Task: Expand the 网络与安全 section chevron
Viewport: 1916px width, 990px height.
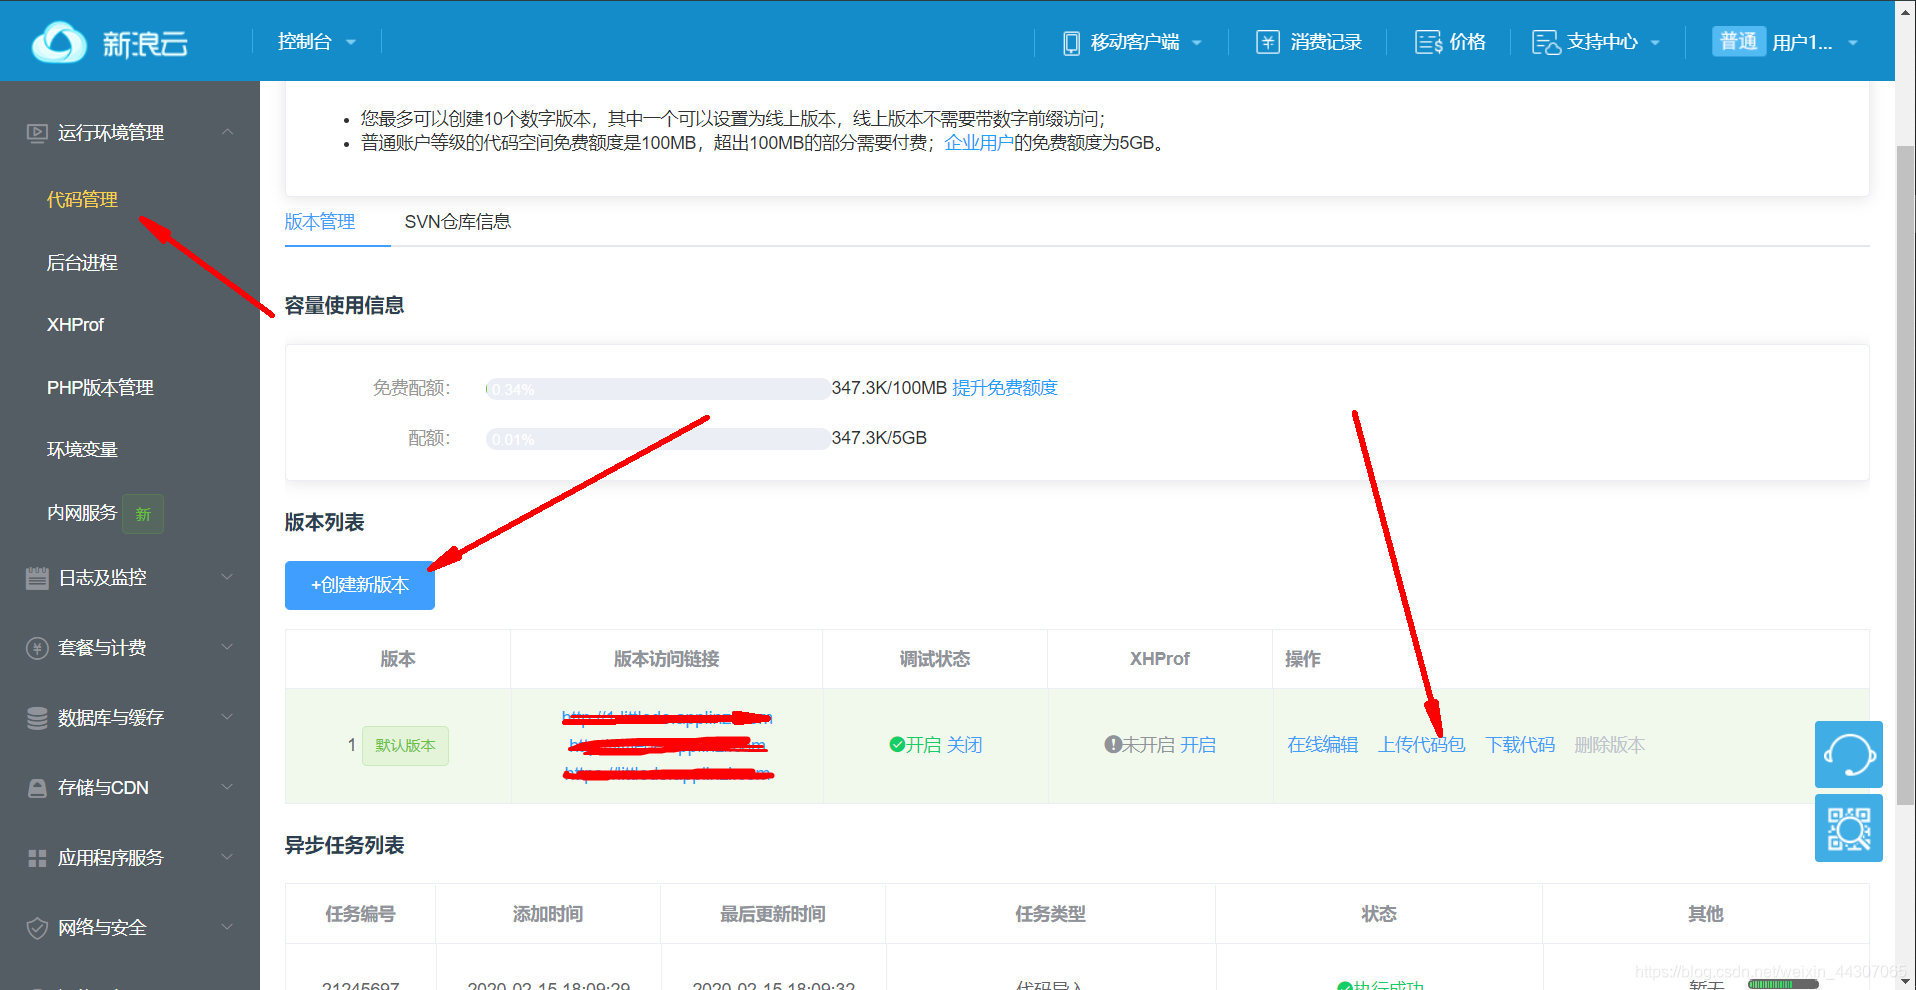Action: click(227, 927)
